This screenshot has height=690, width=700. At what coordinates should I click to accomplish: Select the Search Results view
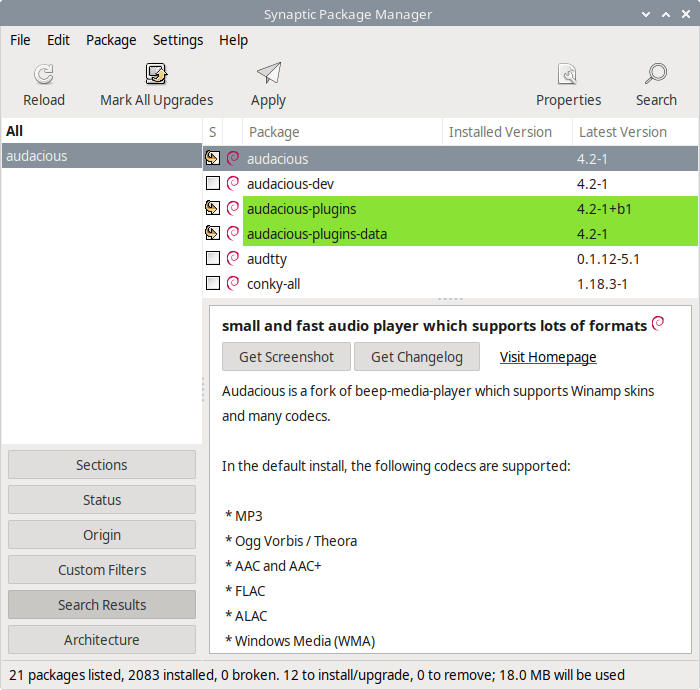(102, 605)
